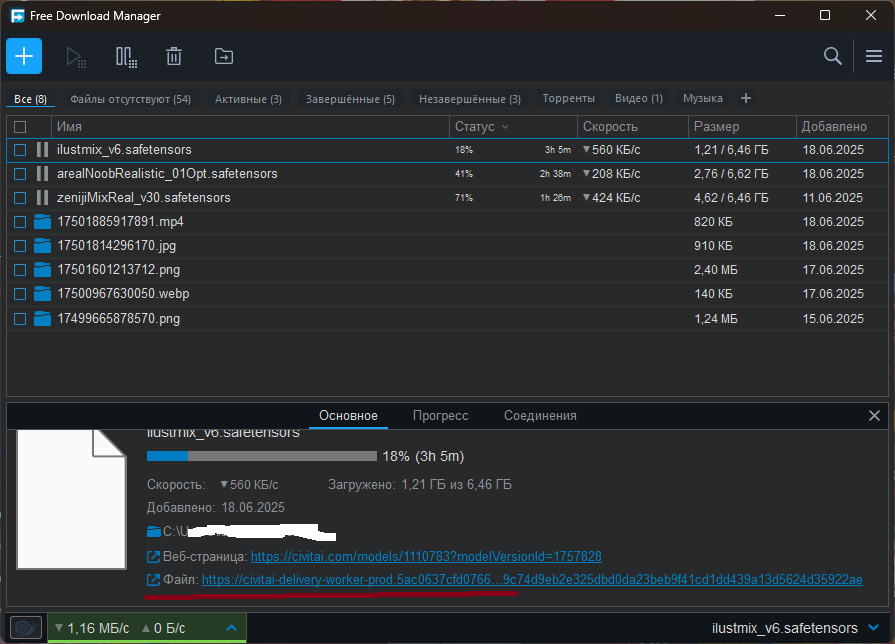Switch to the Основное details tab
This screenshot has height=644, width=895.
click(x=348, y=416)
